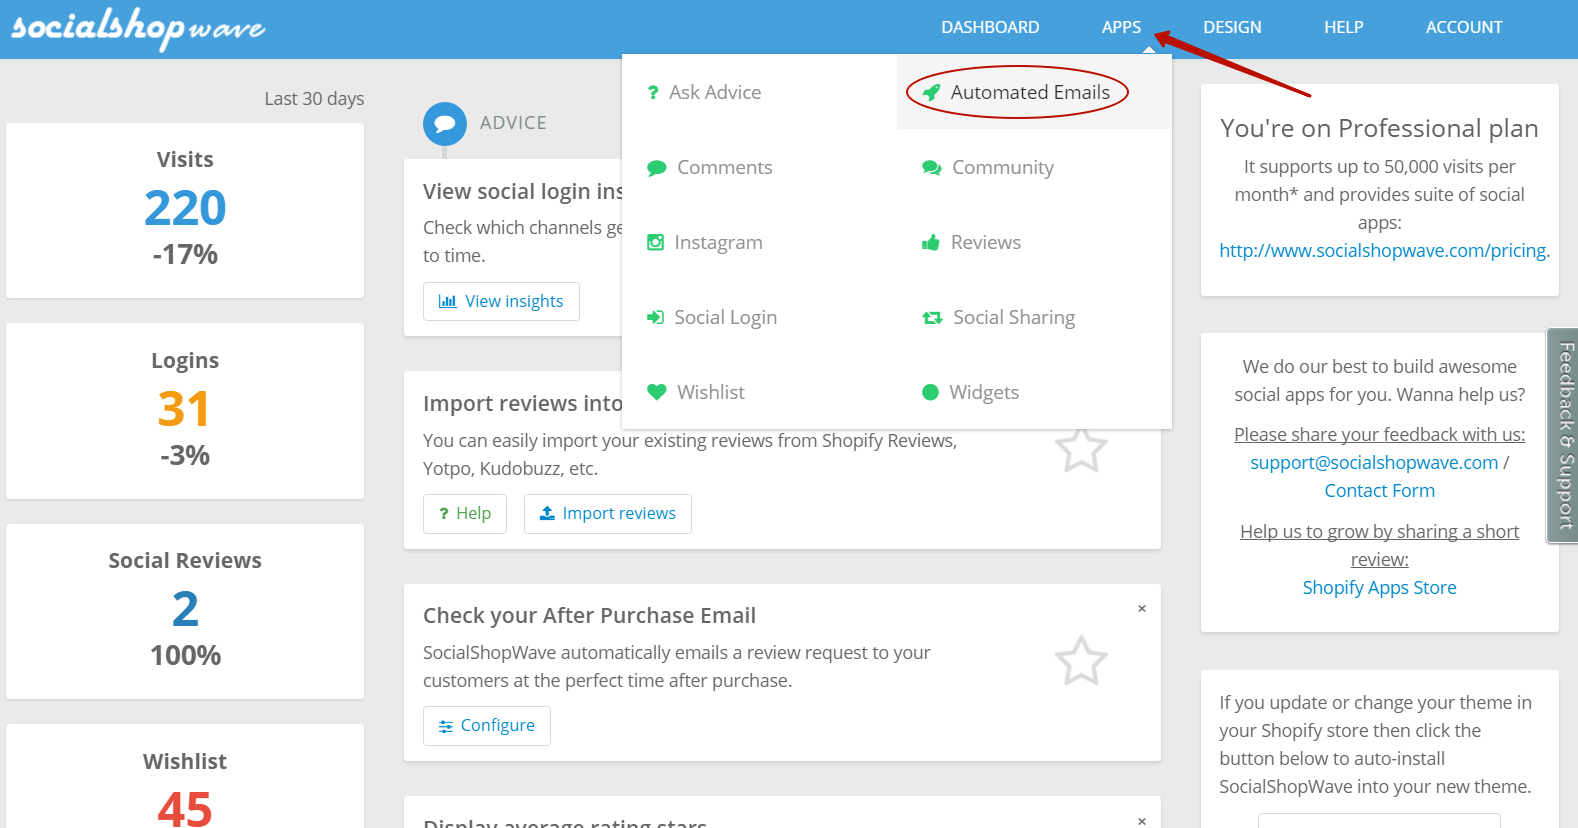1578x828 pixels.
Task: Click the support@socialshopwave.com email link
Action: coord(1374,462)
